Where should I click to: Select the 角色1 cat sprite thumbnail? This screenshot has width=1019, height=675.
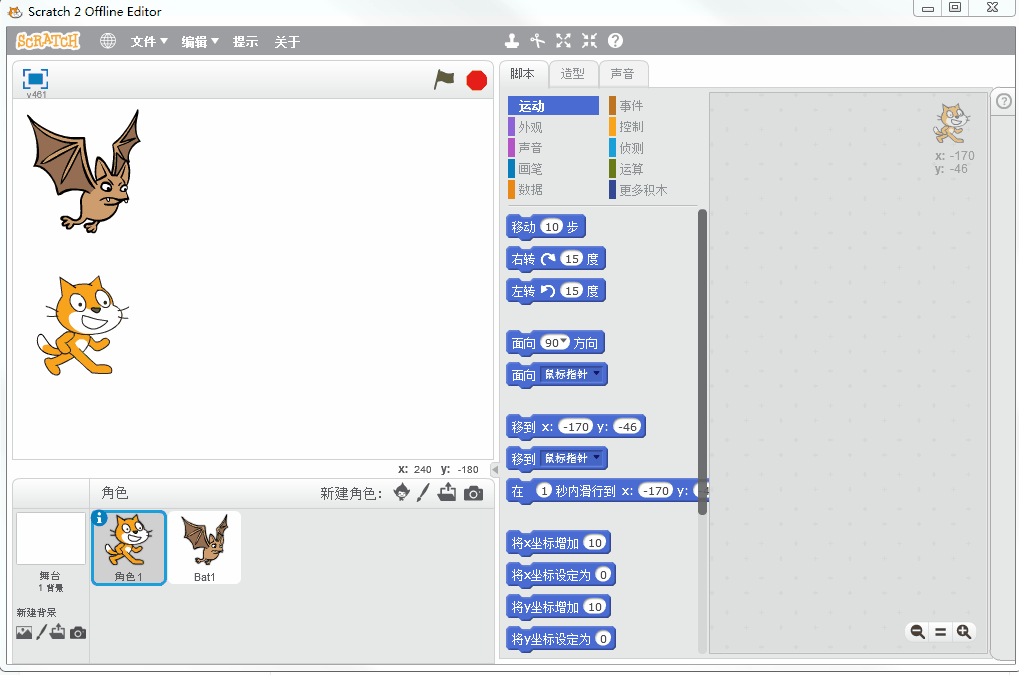tap(129, 547)
